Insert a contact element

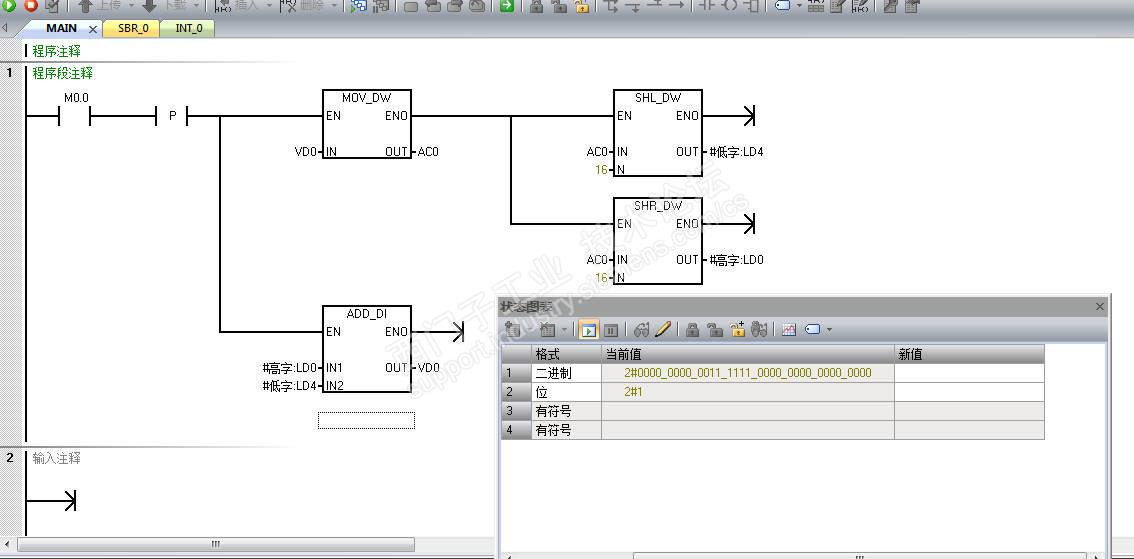point(707,6)
